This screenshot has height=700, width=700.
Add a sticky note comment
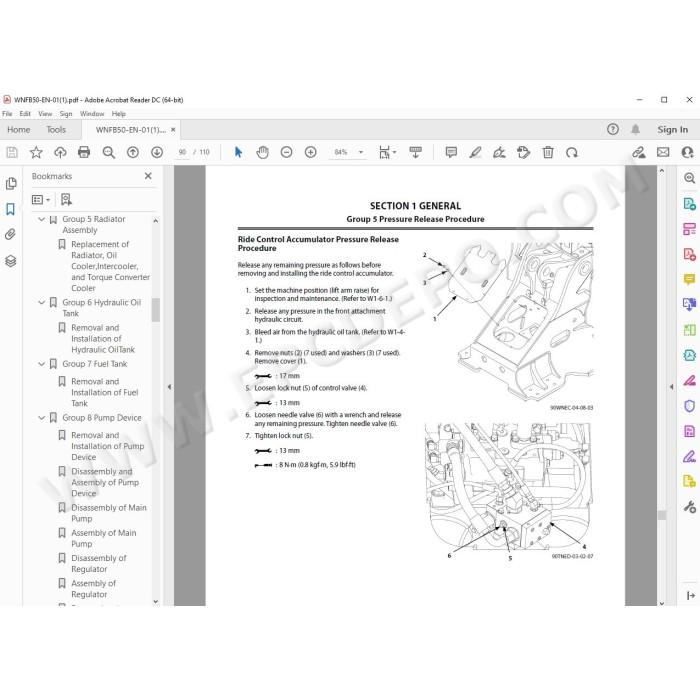tap(451, 153)
